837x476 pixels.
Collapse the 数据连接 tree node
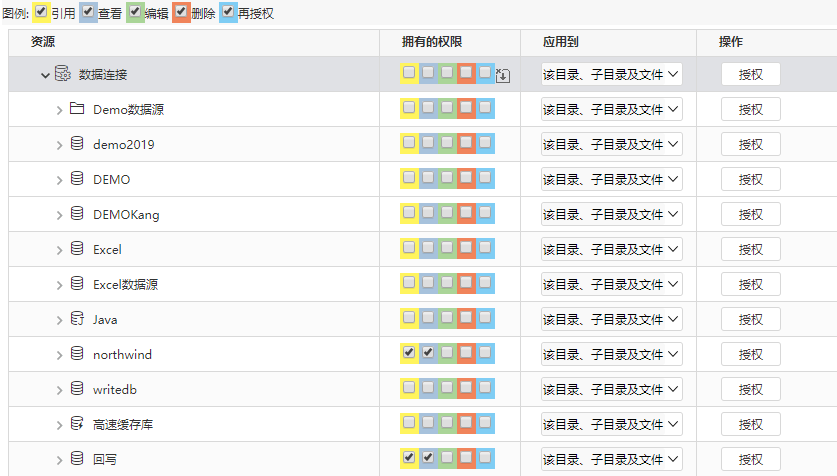(45, 75)
